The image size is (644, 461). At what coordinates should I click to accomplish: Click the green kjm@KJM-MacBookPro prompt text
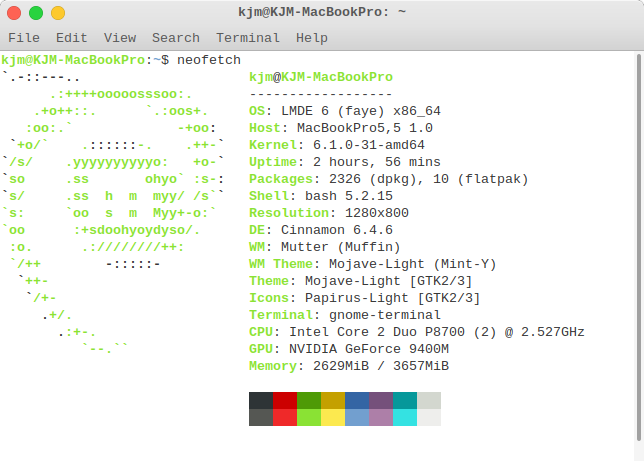coord(73,60)
